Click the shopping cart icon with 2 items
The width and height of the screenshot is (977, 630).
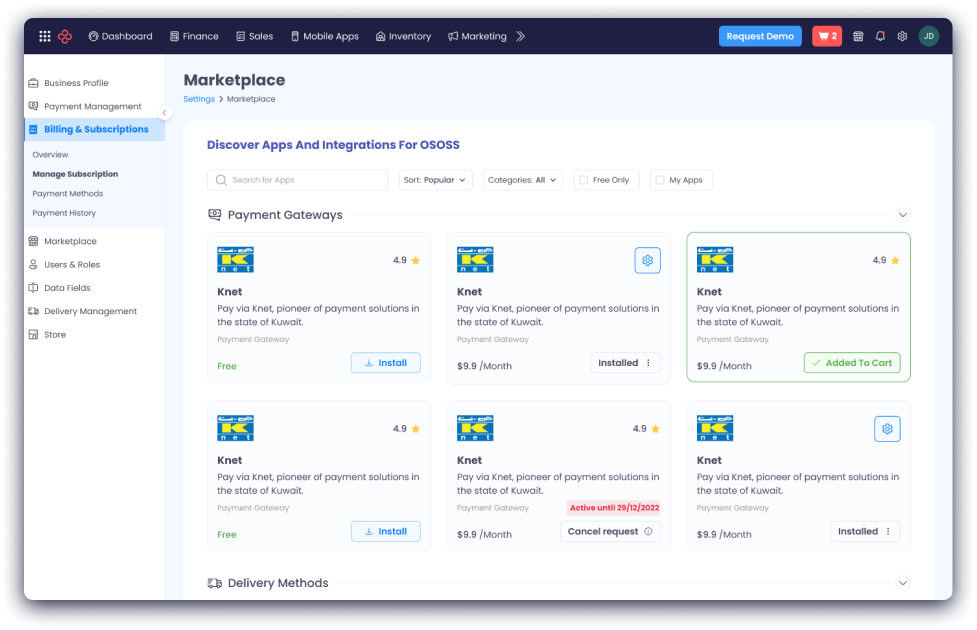(827, 36)
